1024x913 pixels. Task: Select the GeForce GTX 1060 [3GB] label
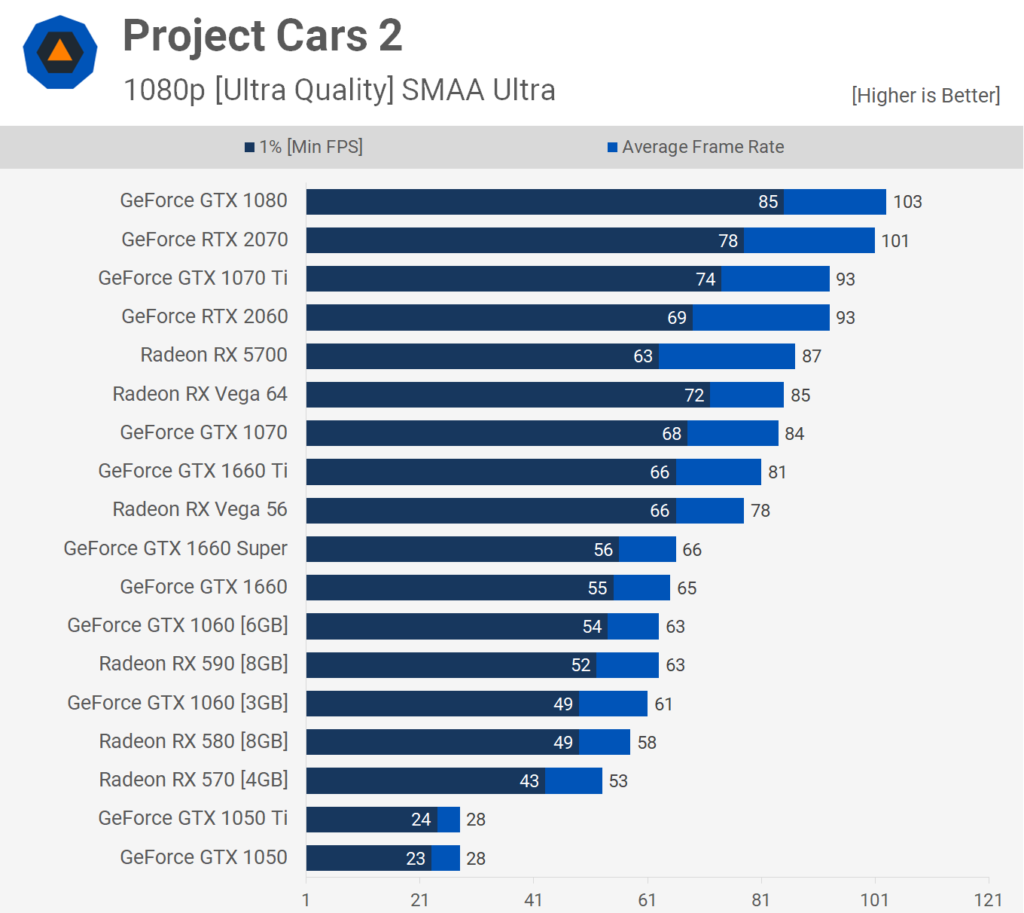click(178, 703)
